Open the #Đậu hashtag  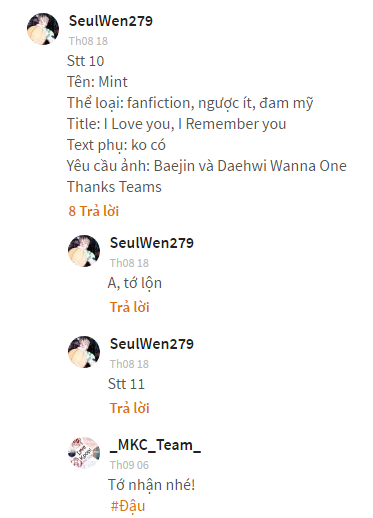128,506
